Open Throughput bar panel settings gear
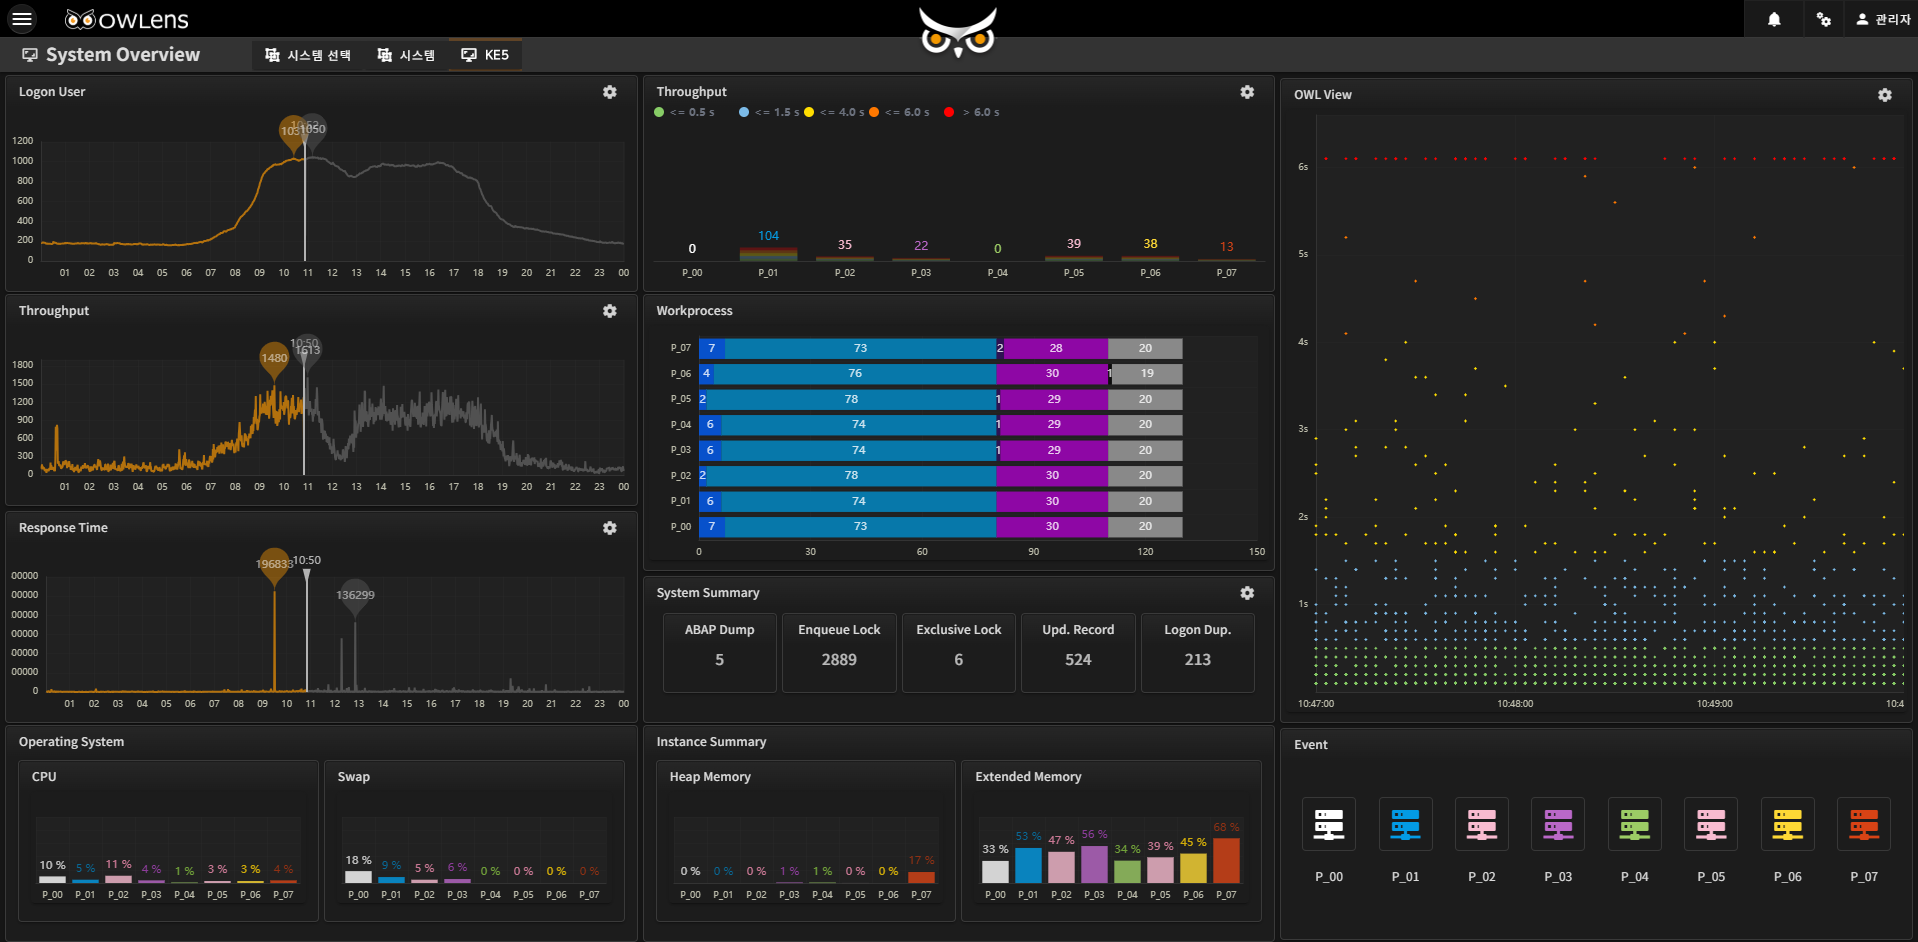1918x942 pixels. [1247, 92]
